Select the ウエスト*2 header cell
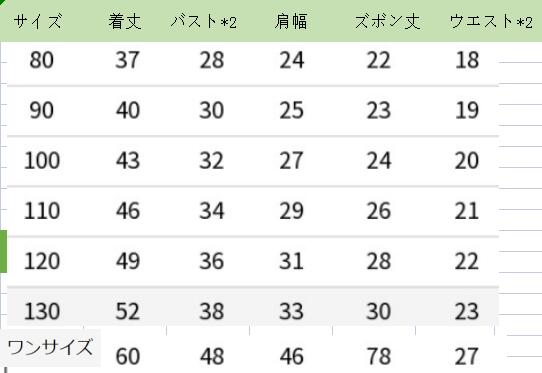The height and width of the screenshot is (373, 542). [491, 21]
